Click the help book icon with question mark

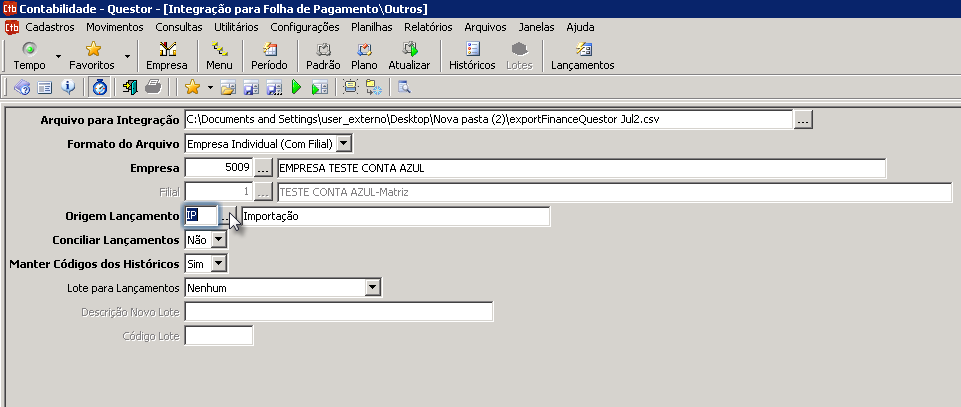click(22, 88)
